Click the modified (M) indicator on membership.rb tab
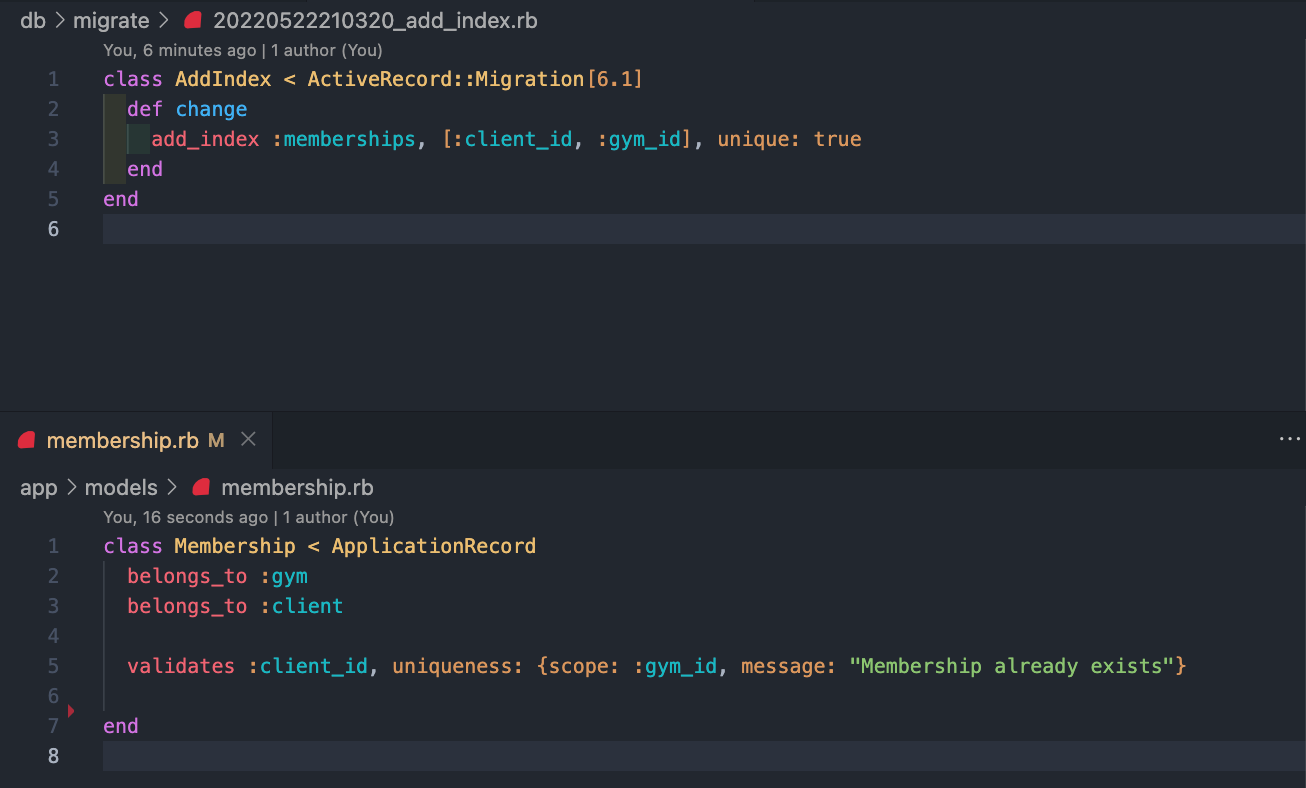Viewport: 1306px width, 788px height. point(216,440)
